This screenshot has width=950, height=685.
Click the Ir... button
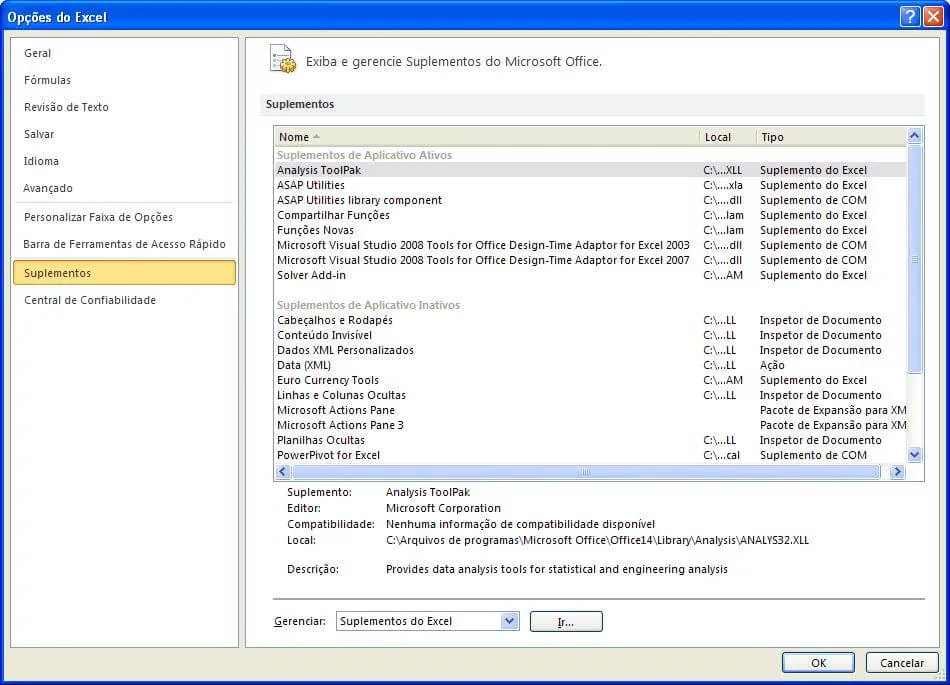coord(566,621)
